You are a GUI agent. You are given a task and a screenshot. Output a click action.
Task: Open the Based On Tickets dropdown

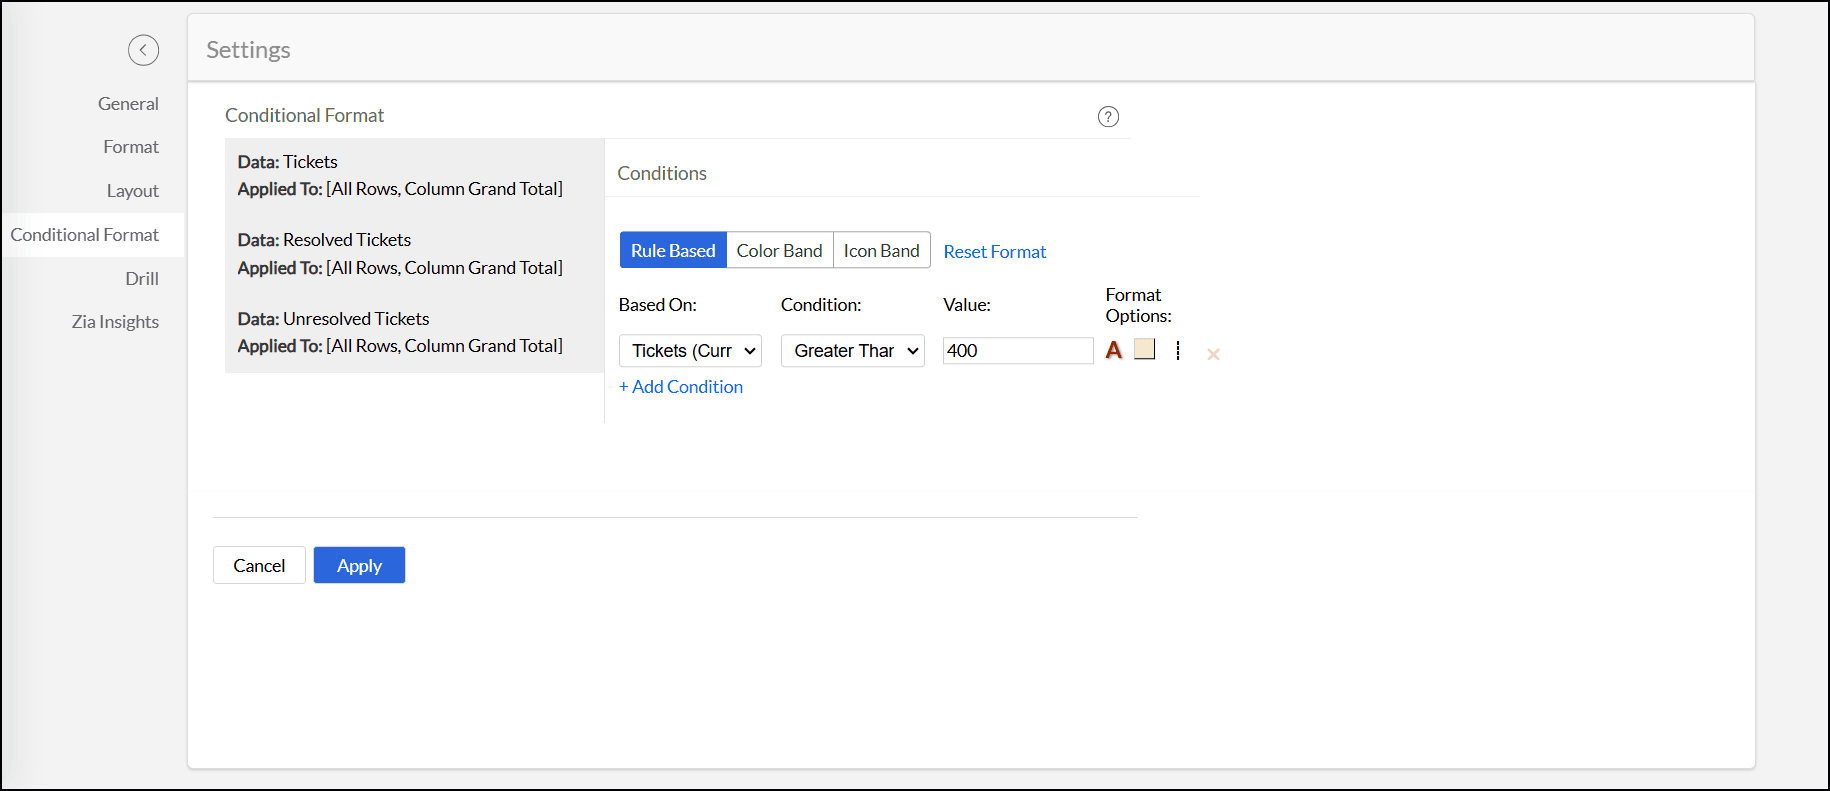click(x=690, y=351)
